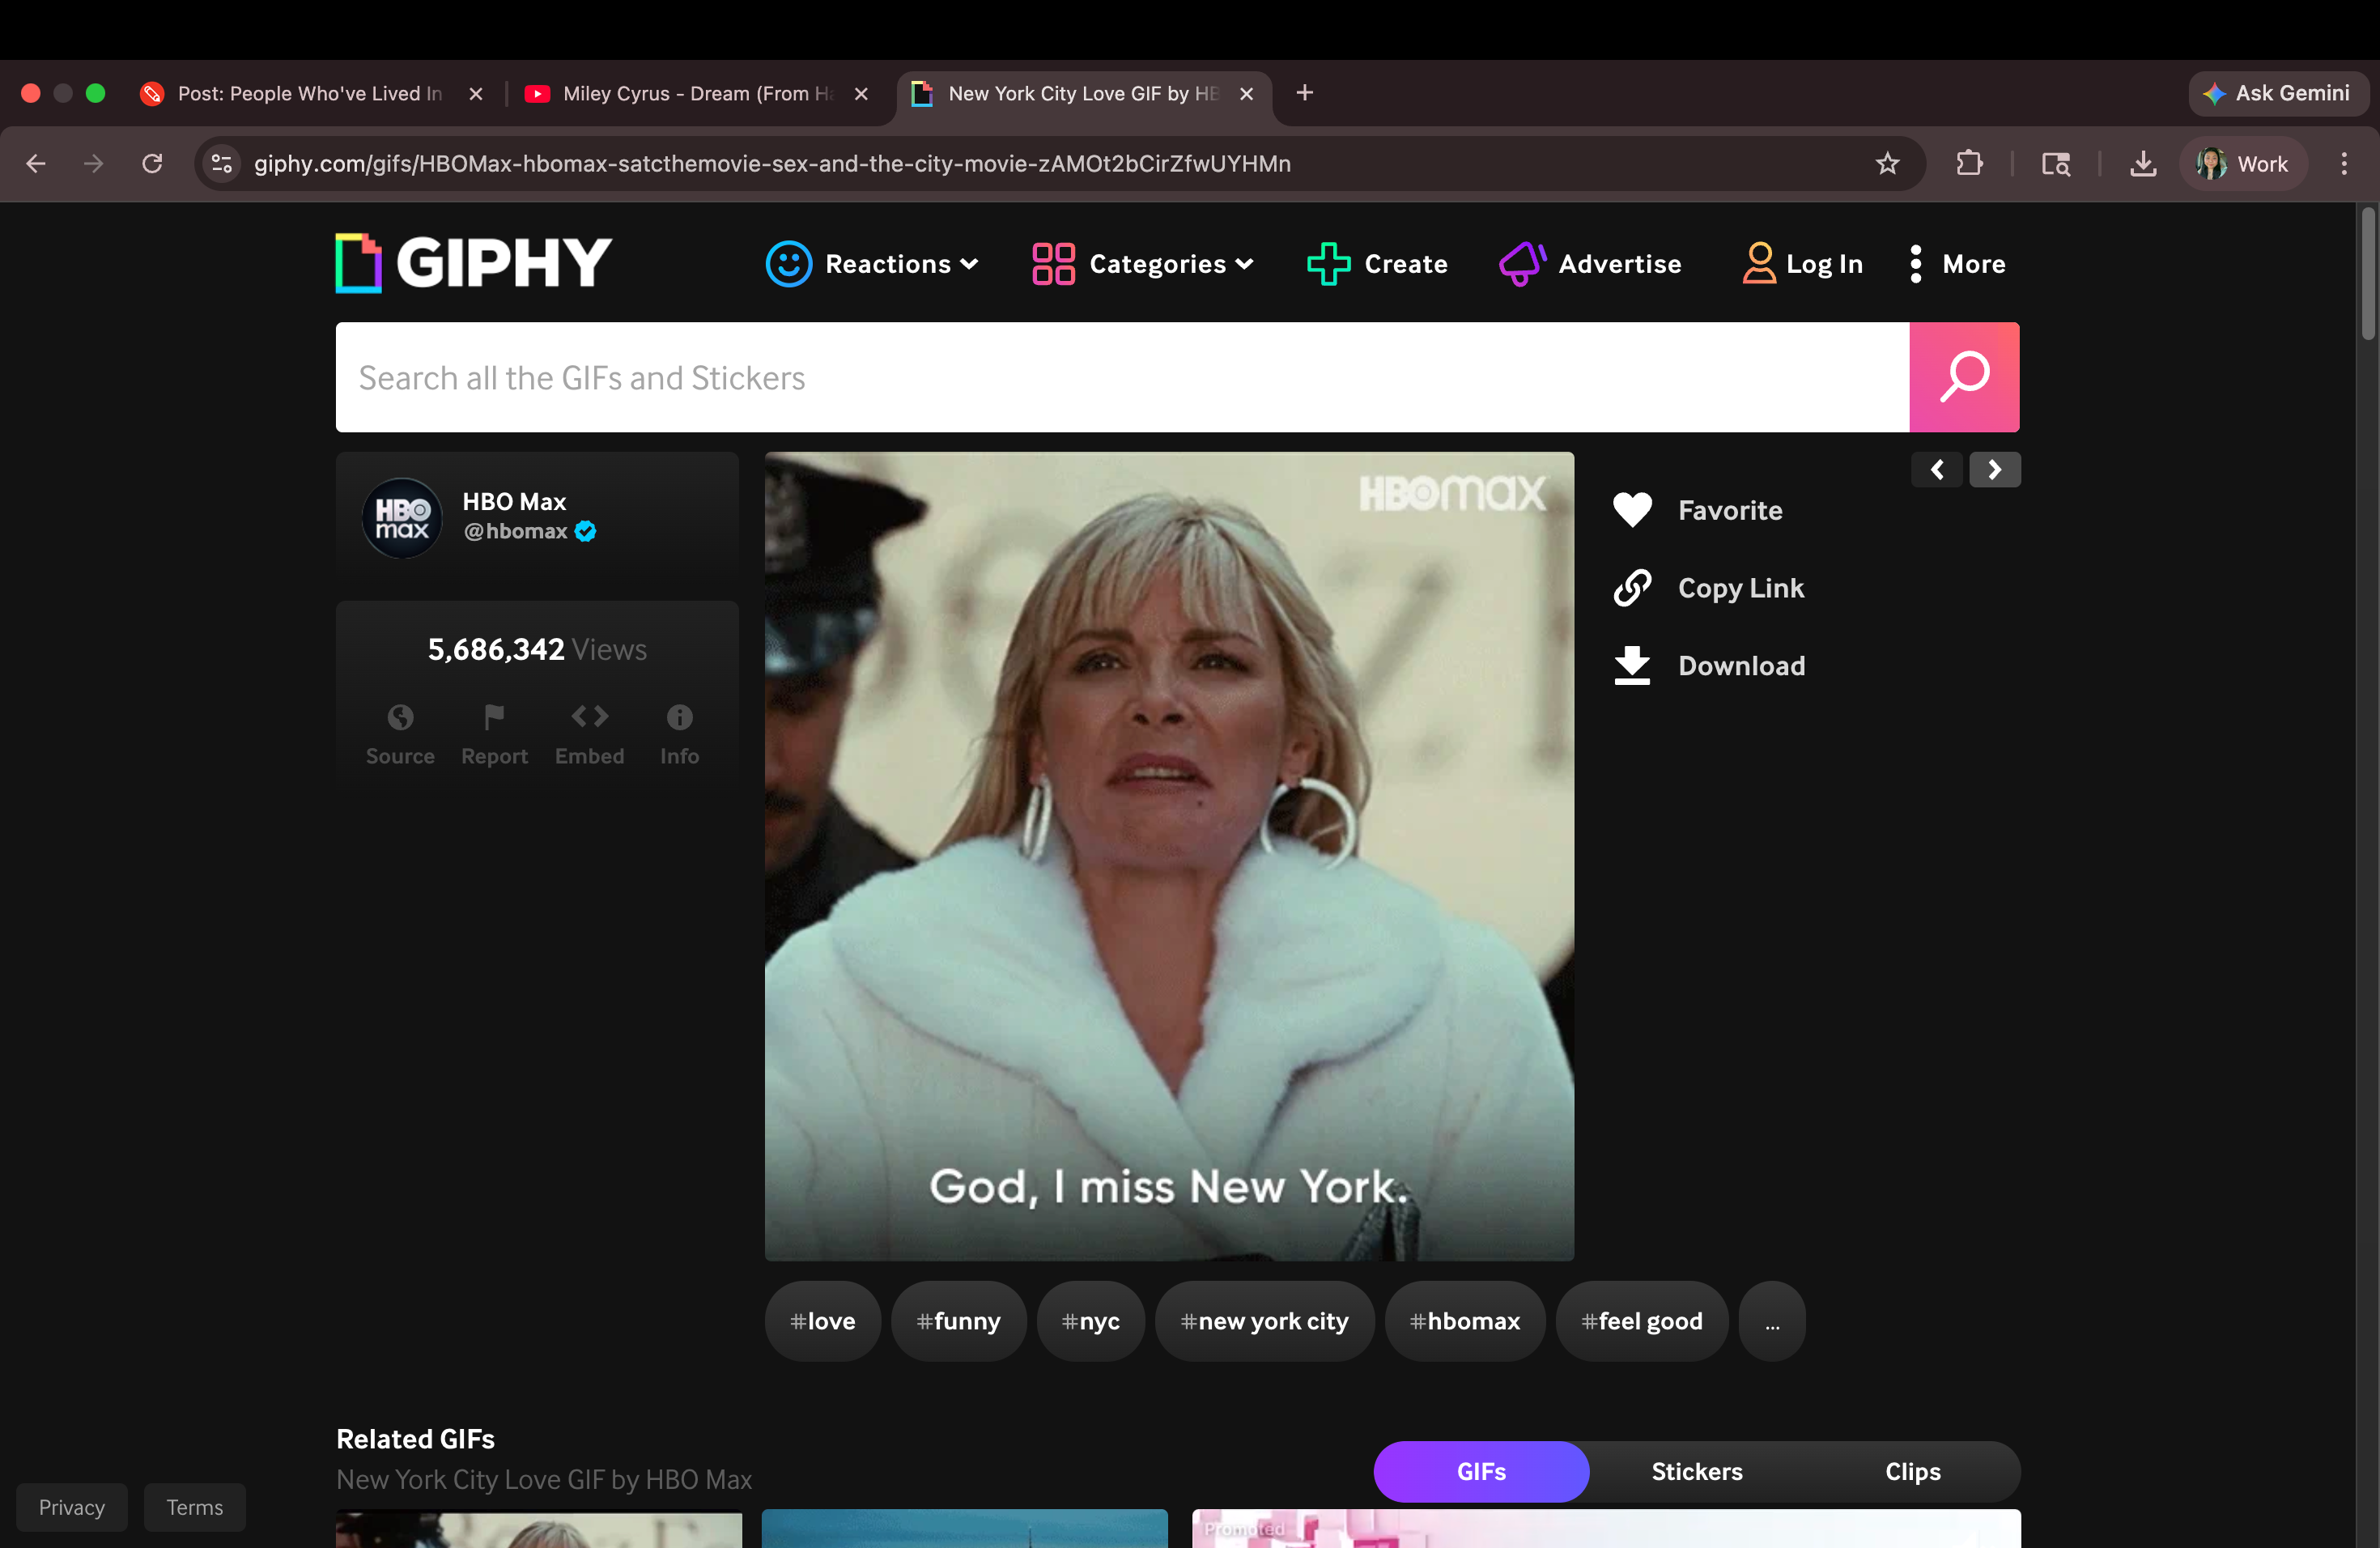Switch to the 'Post: People Who've Lived In' tab
The width and height of the screenshot is (2380, 1548).
point(311,93)
